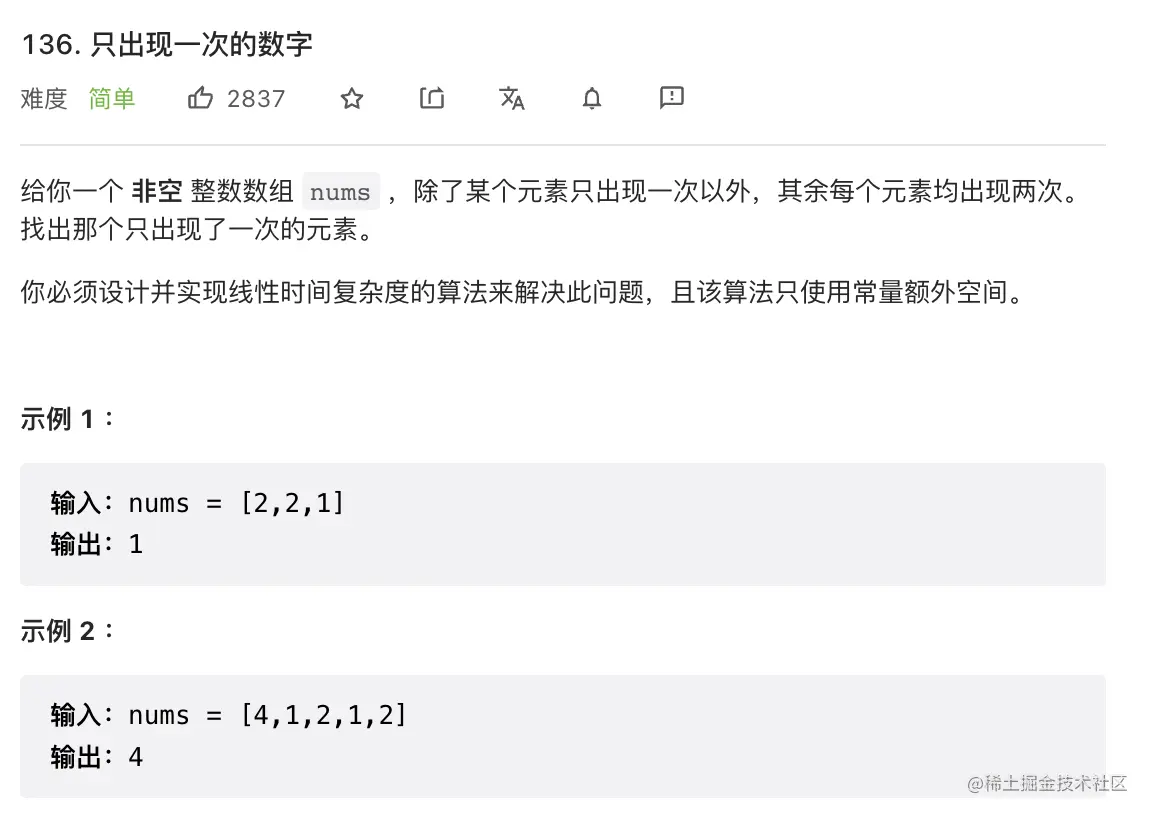1150x816 pixels.
Task: Click the 难度 label text
Action: (44, 98)
